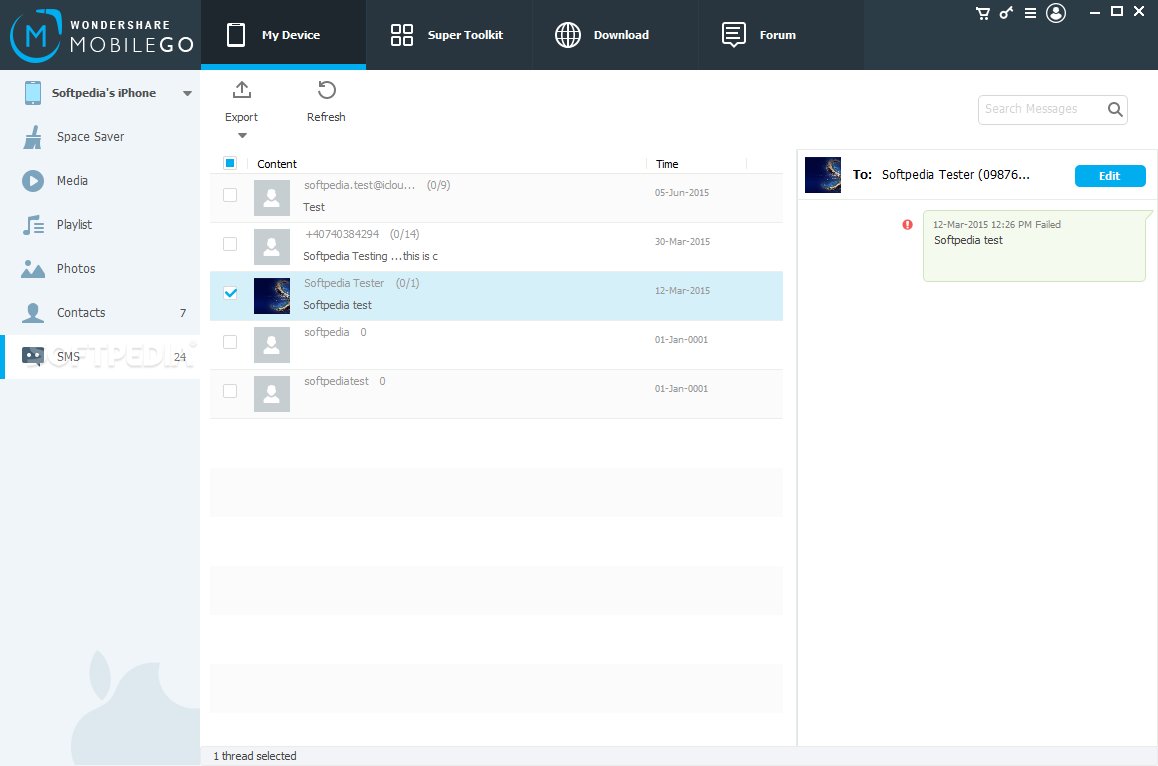The height and width of the screenshot is (766, 1158).
Task: Open the Media section
Action: [x=100, y=181]
